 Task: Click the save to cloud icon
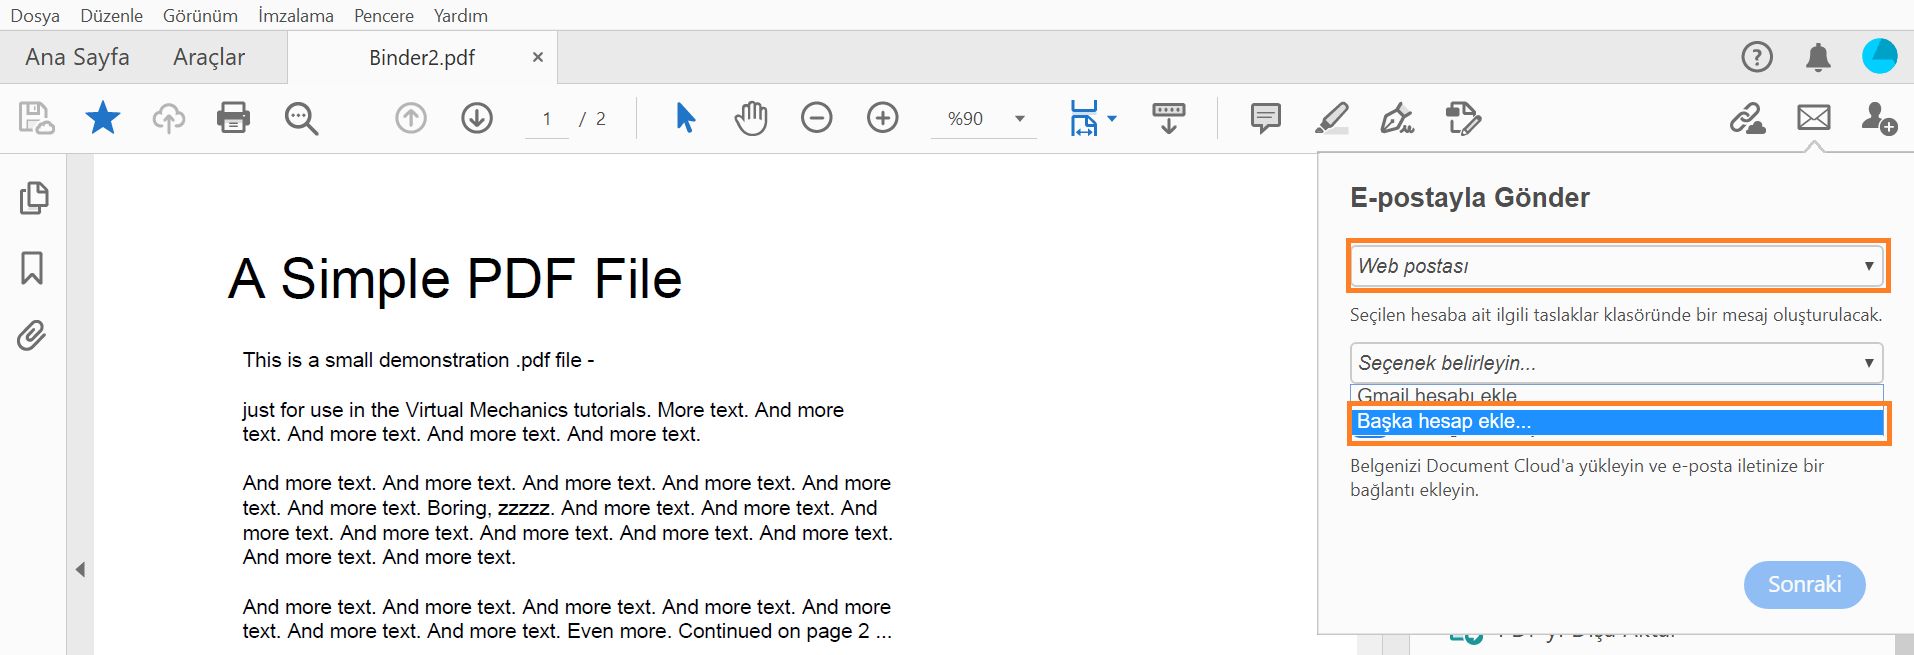coord(37,118)
